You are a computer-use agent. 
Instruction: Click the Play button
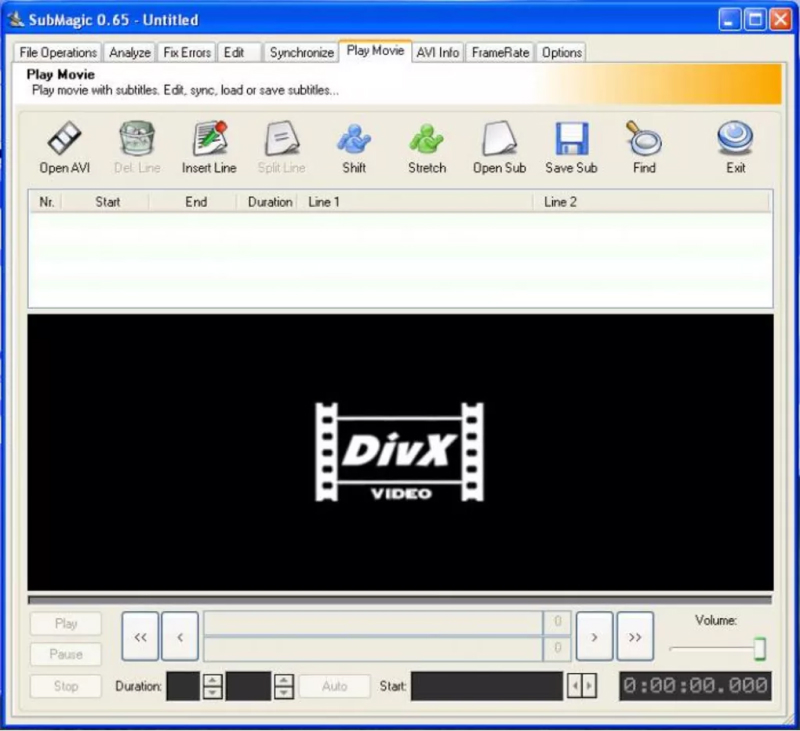66,624
